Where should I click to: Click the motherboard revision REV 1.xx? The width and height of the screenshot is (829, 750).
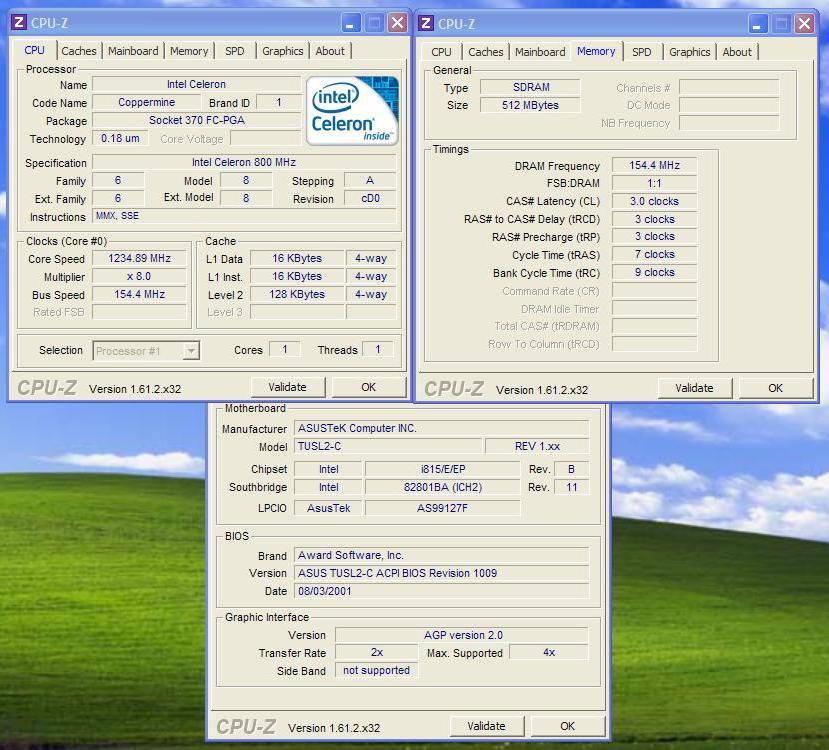537,446
